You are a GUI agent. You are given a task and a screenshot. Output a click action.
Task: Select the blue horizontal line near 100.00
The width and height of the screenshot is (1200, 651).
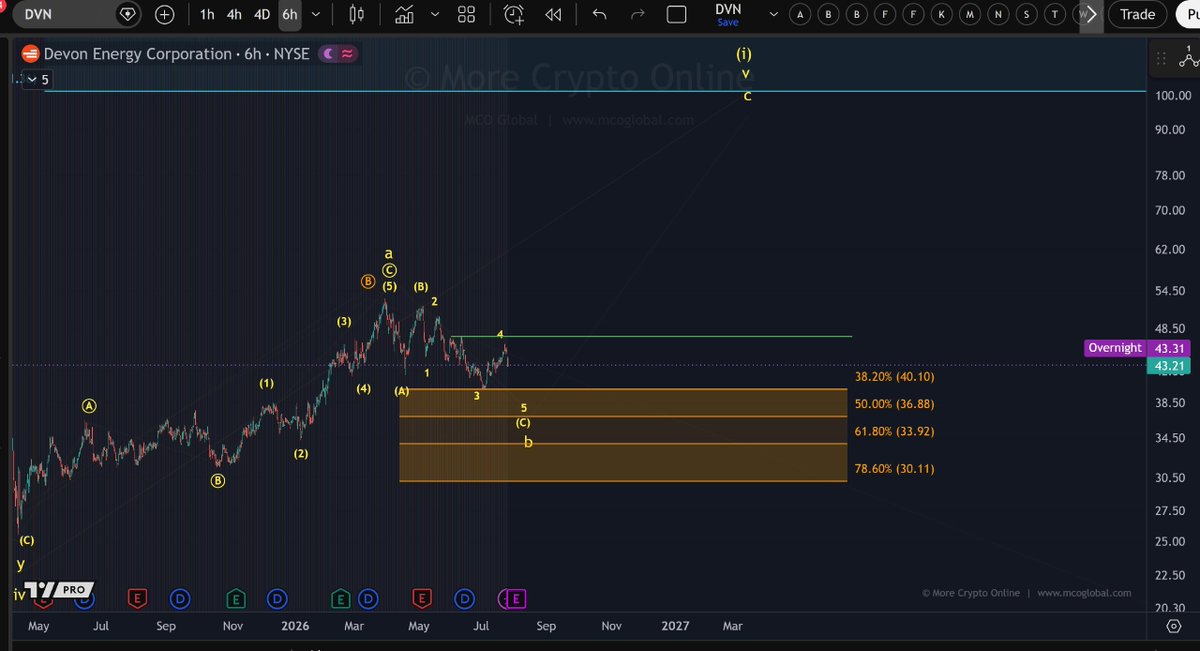tap(595, 91)
